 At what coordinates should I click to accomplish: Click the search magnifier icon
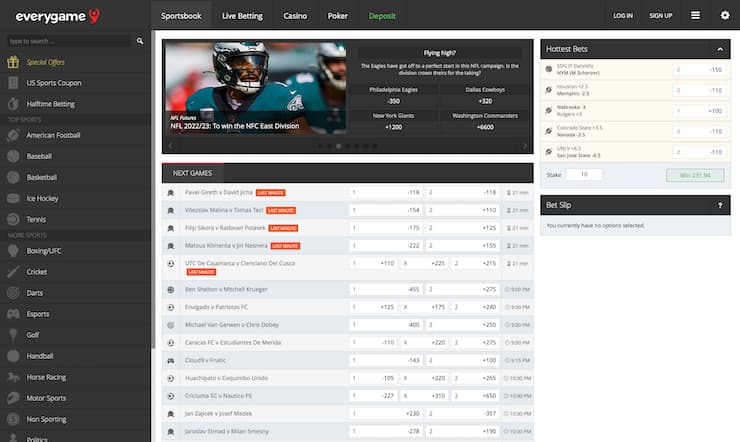140,41
